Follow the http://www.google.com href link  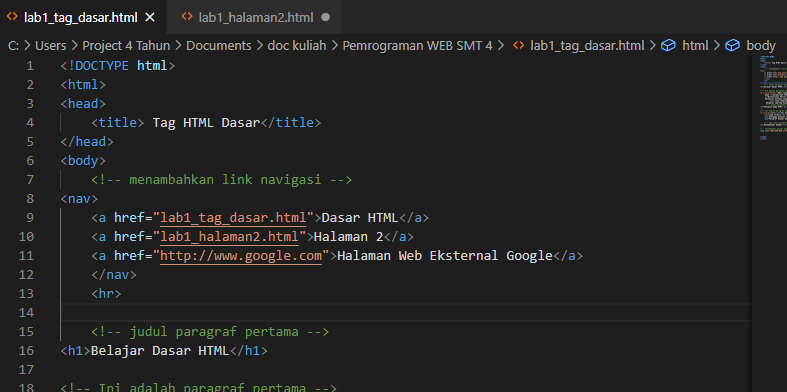241,256
